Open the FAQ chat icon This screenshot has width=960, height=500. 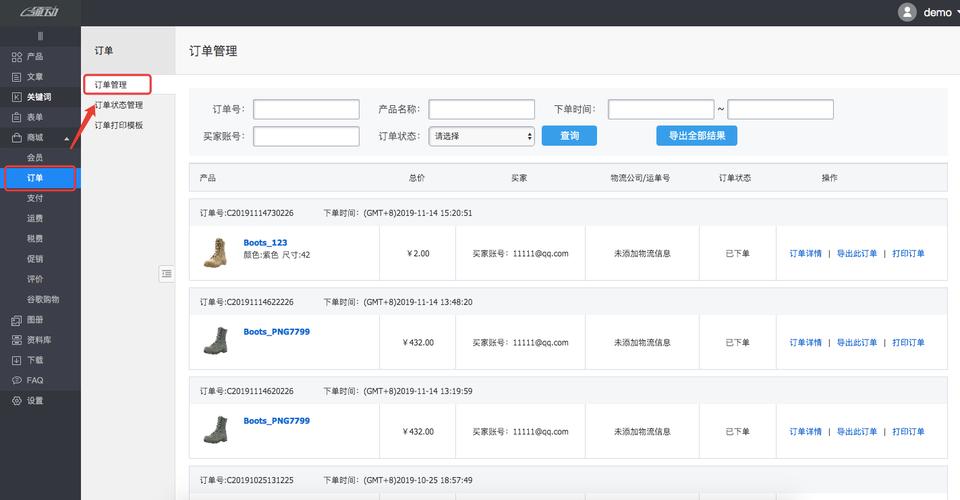tap(17, 381)
